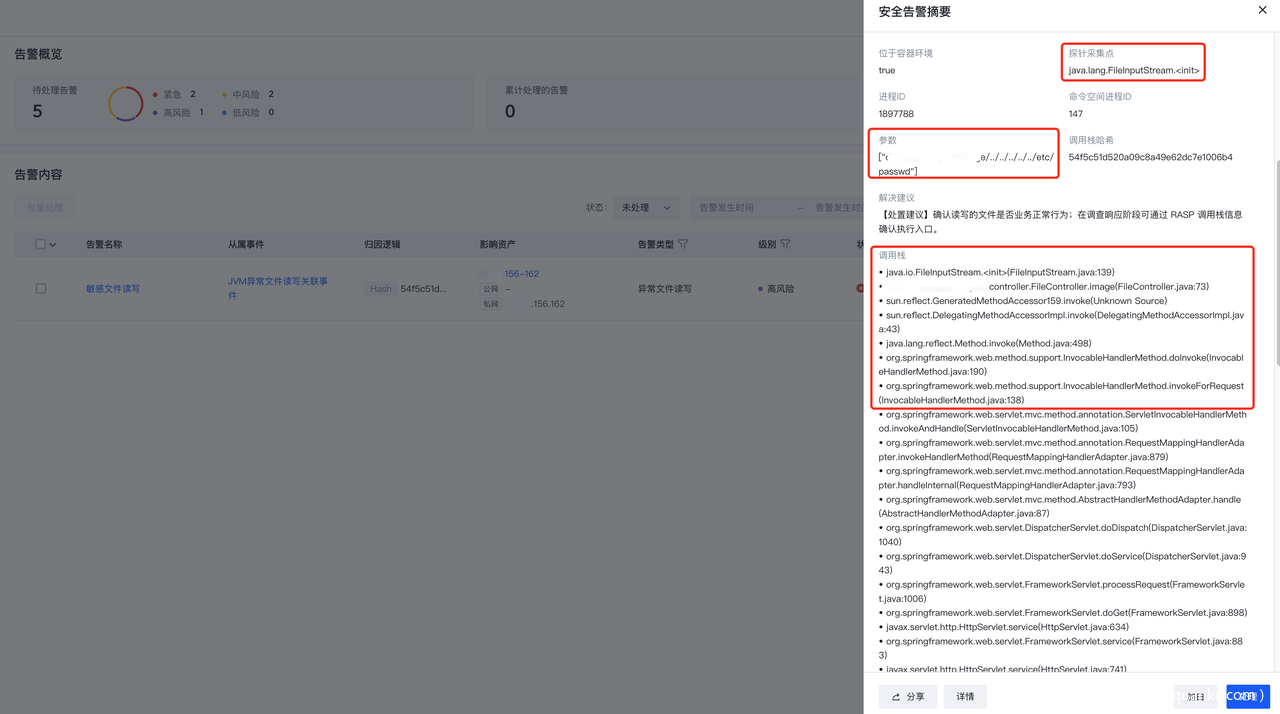The image size is (1280, 714).
Task: Click the 从属事件 column header
Action: [x=246, y=244]
